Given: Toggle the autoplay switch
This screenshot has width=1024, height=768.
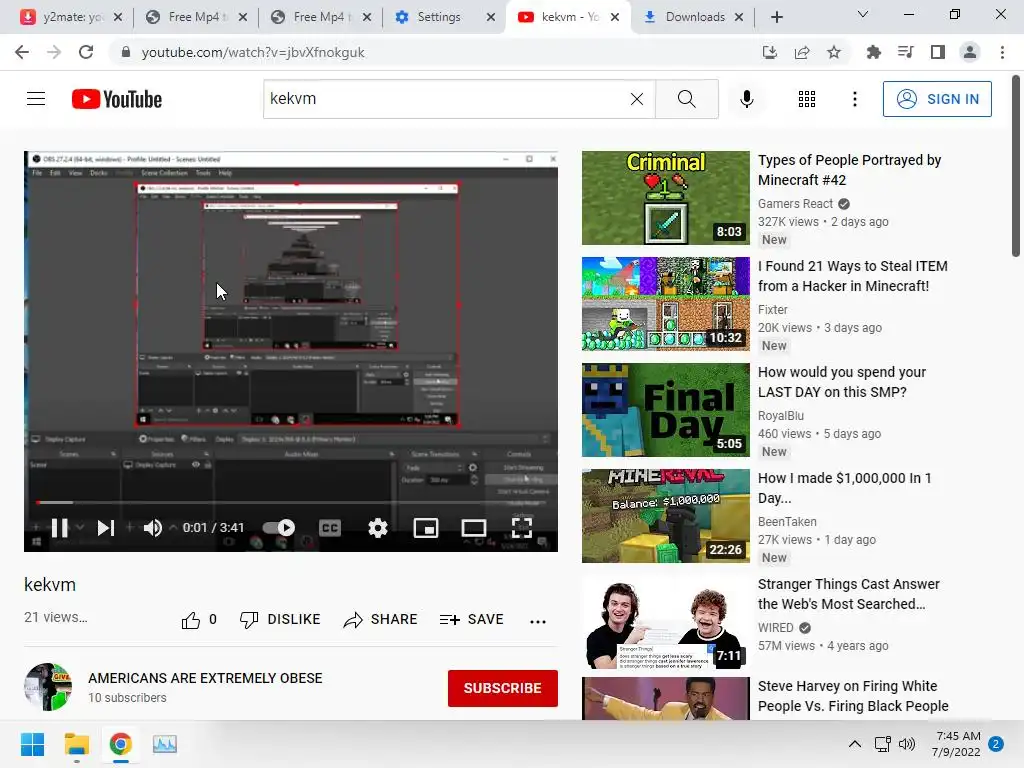Looking at the screenshot, I should (x=279, y=527).
